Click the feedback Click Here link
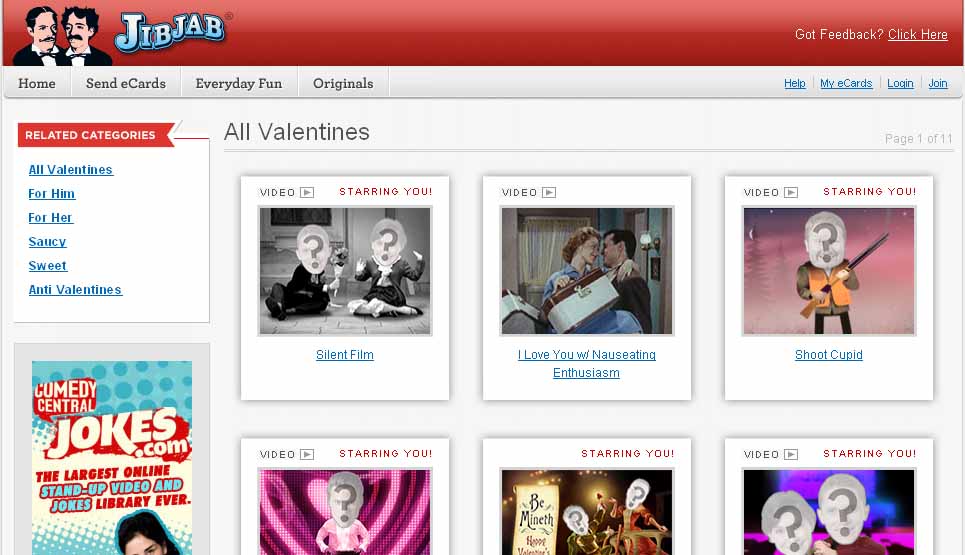This screenshot has width=965, height=555. pyautogui.click(x=918, y=34)
